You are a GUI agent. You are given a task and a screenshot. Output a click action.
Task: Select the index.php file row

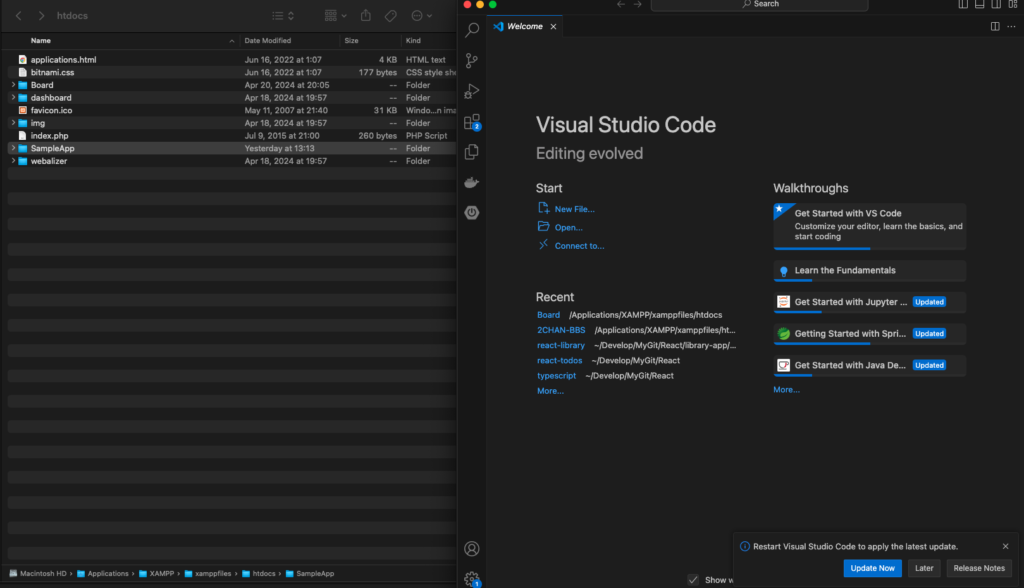point(232,136)
